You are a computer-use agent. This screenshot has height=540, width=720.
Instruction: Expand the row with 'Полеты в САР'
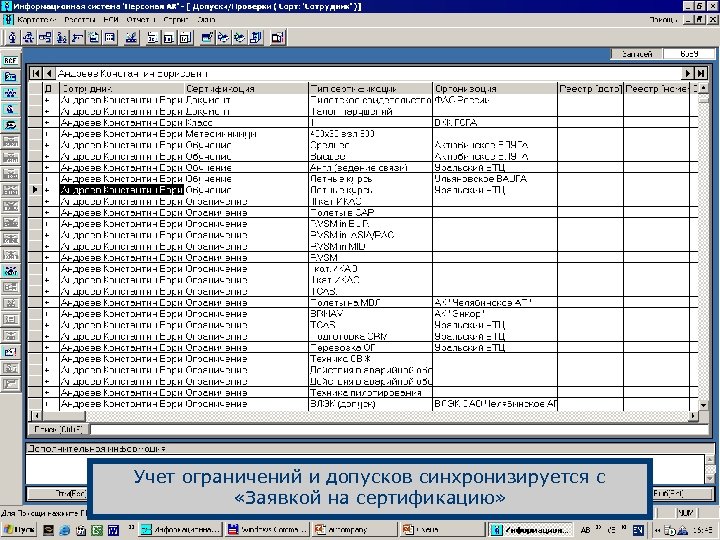coord(47,213)
